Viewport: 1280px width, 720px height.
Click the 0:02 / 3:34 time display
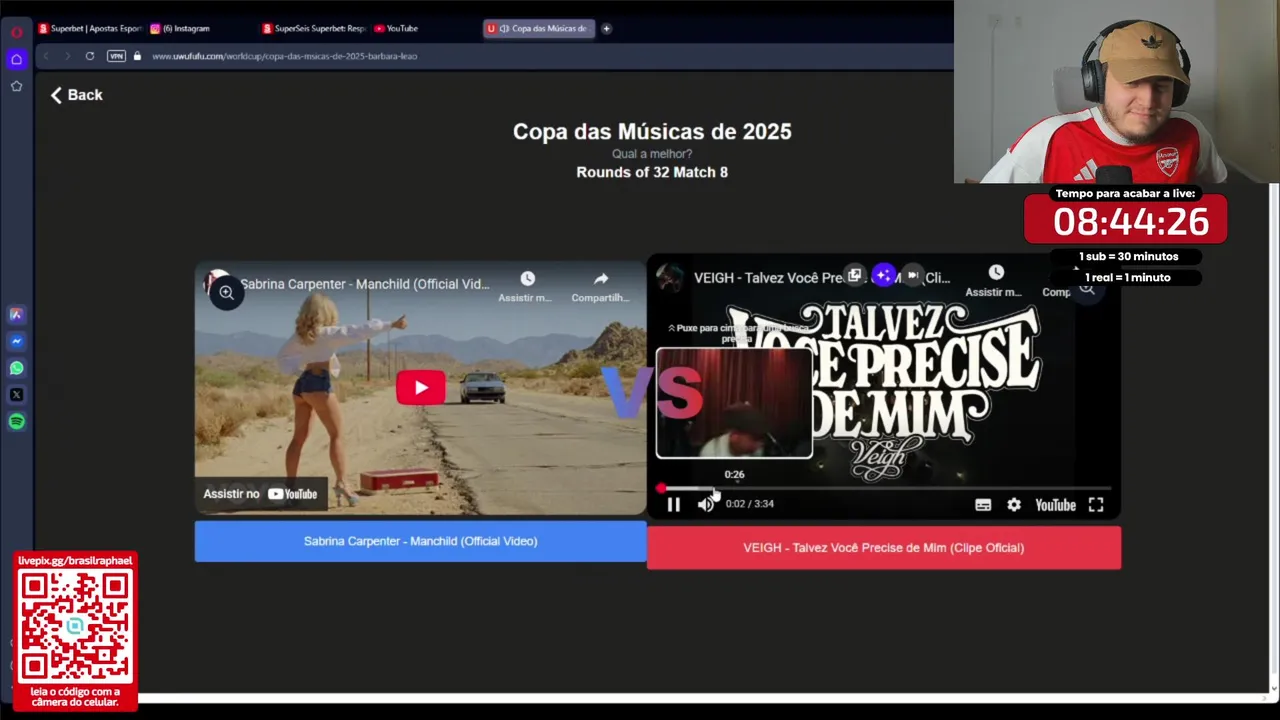pyautogui.click(x=750, y=504)
